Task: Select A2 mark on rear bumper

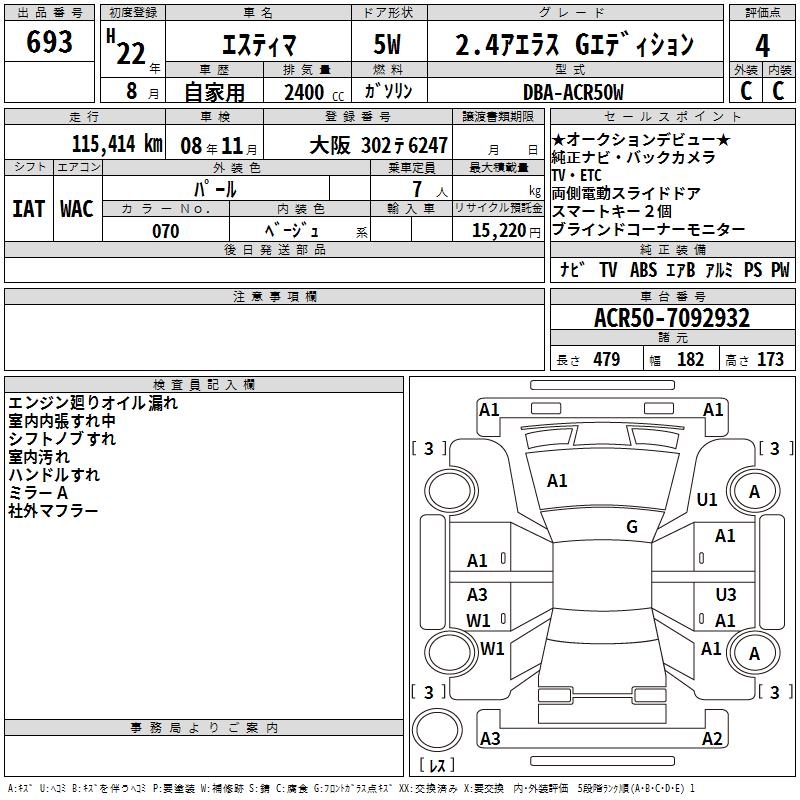Action: point(712,738)
